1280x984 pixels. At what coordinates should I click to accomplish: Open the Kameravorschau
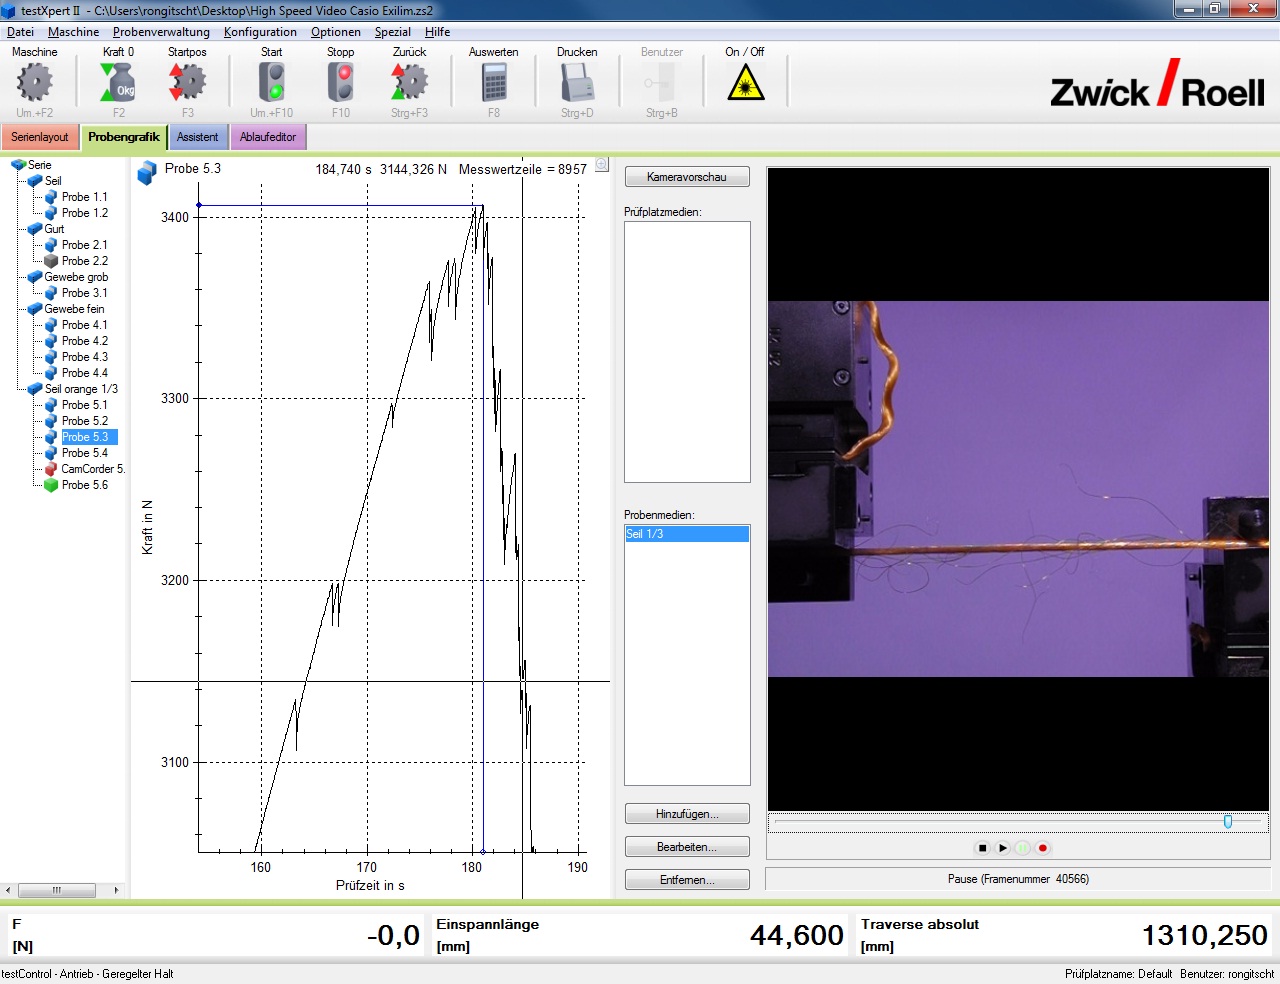coord(686,176)
